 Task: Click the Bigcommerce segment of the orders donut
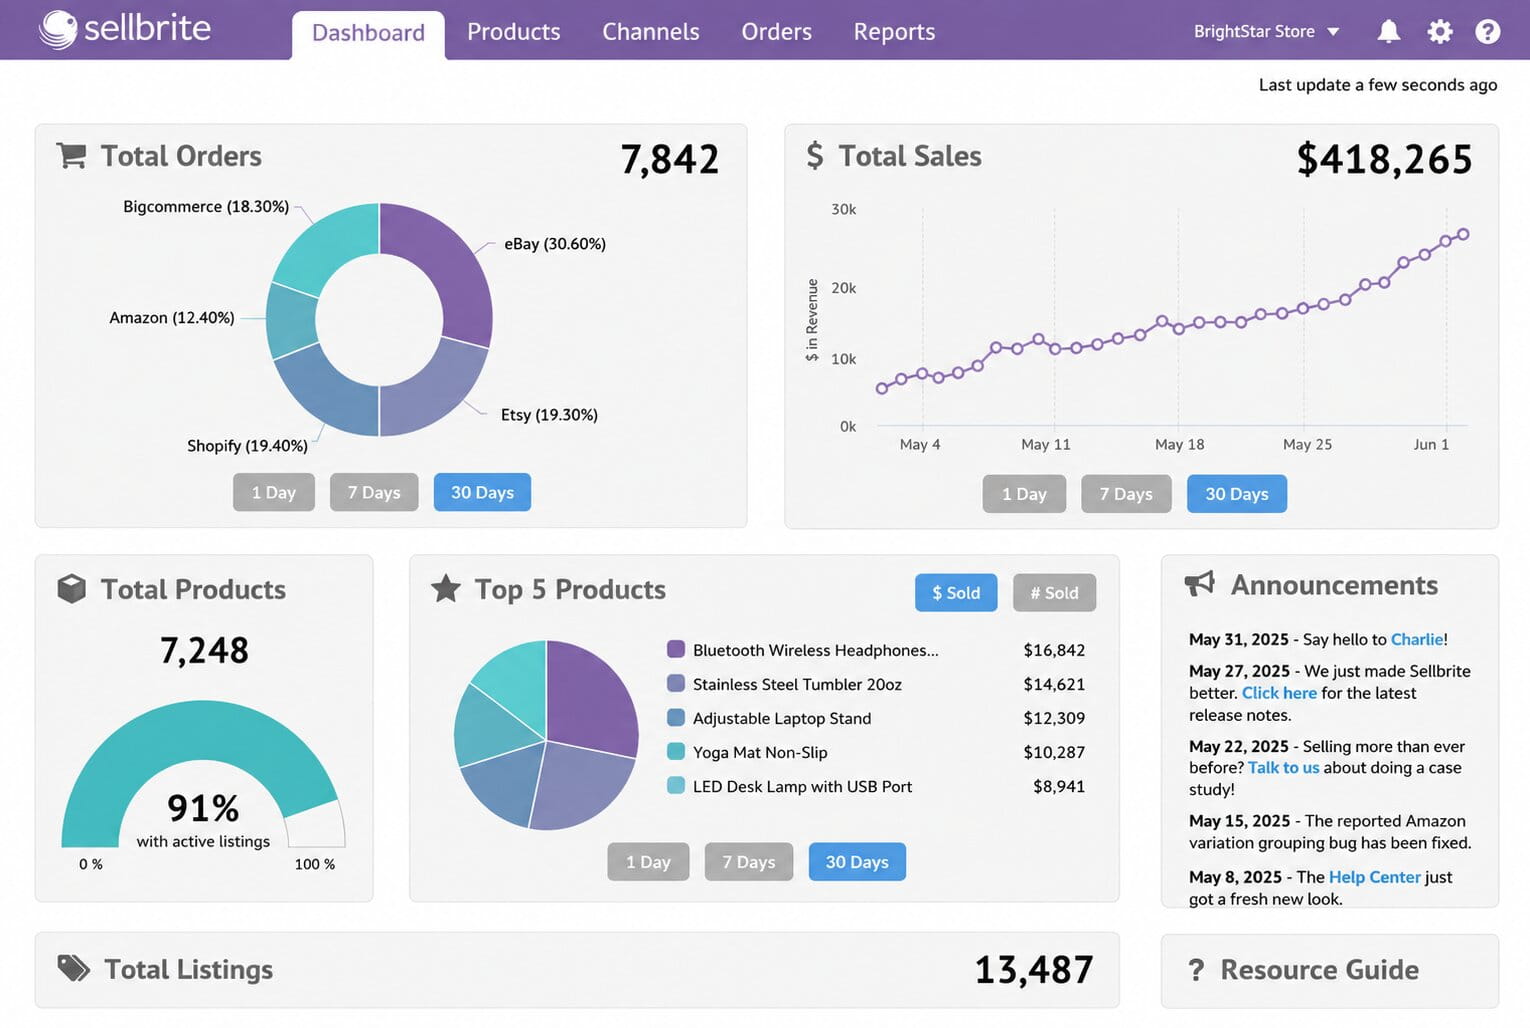pos(330,247)
